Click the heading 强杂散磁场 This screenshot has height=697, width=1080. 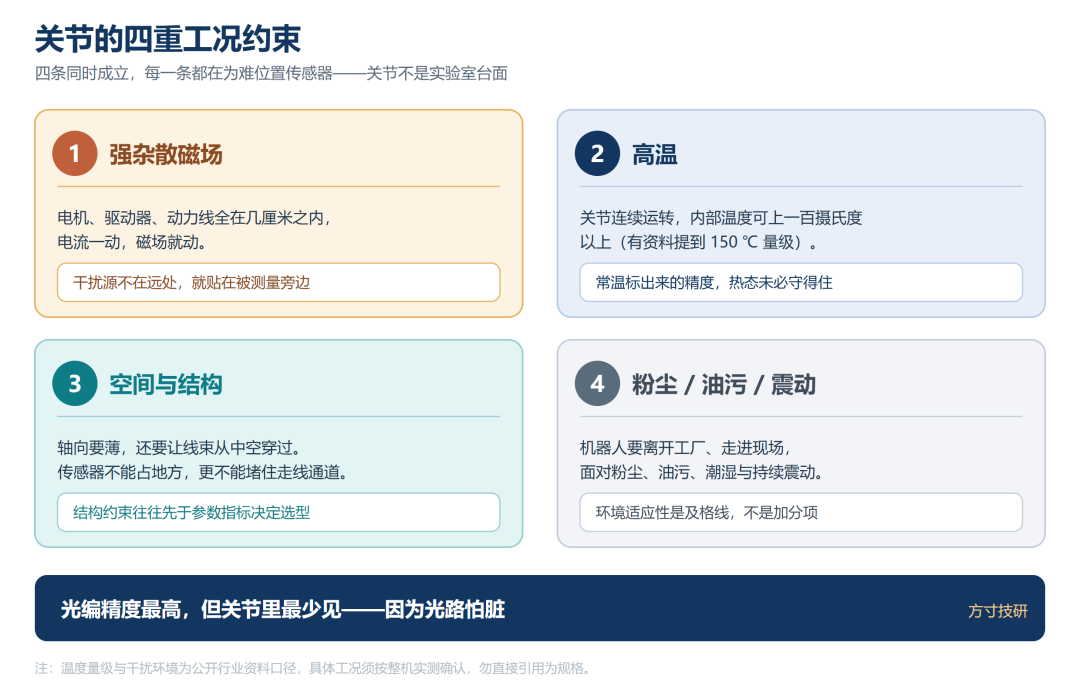pyautogui.click(x=165, y=154)
